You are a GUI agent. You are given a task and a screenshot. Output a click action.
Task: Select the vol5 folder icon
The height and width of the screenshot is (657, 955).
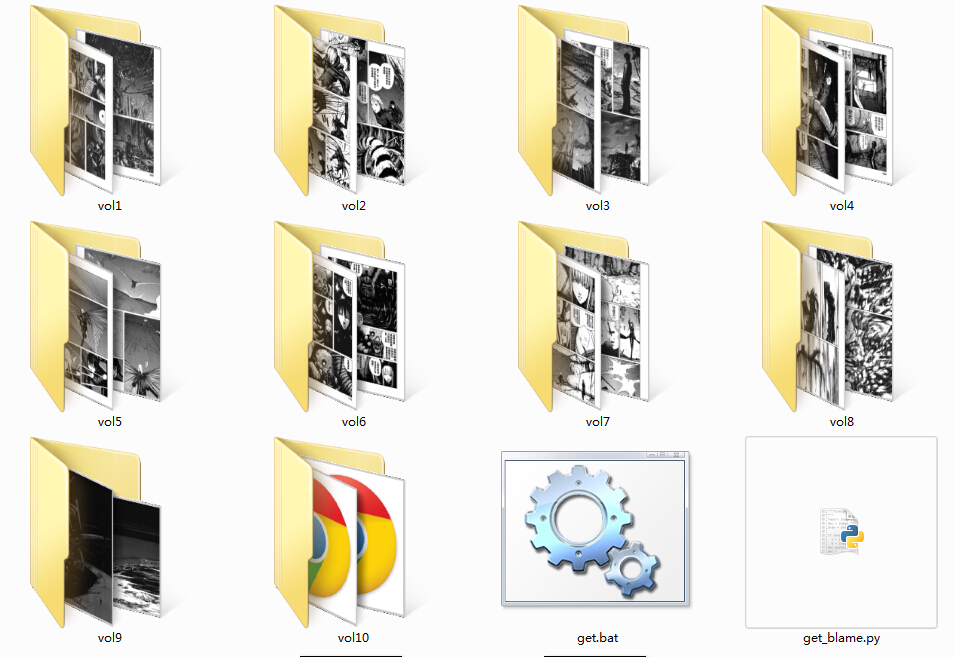coord(96,317)
